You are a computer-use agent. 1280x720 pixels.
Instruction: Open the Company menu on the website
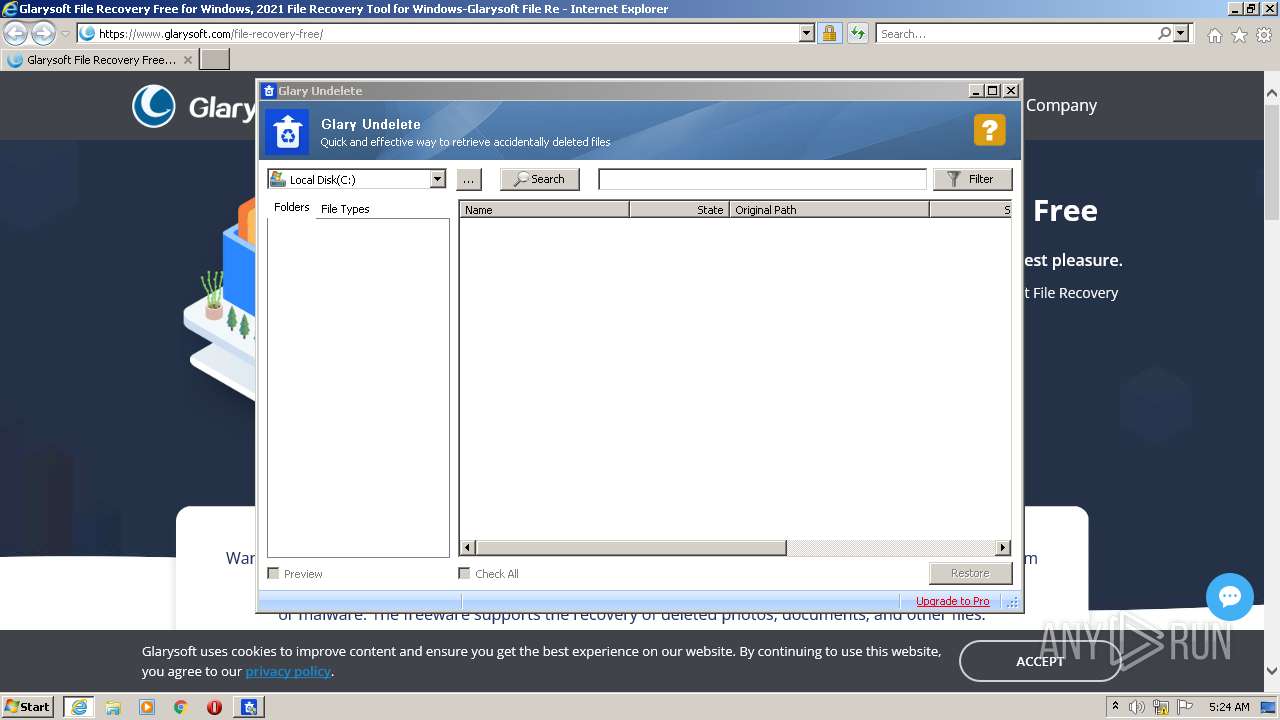(x=1061, y=105)
